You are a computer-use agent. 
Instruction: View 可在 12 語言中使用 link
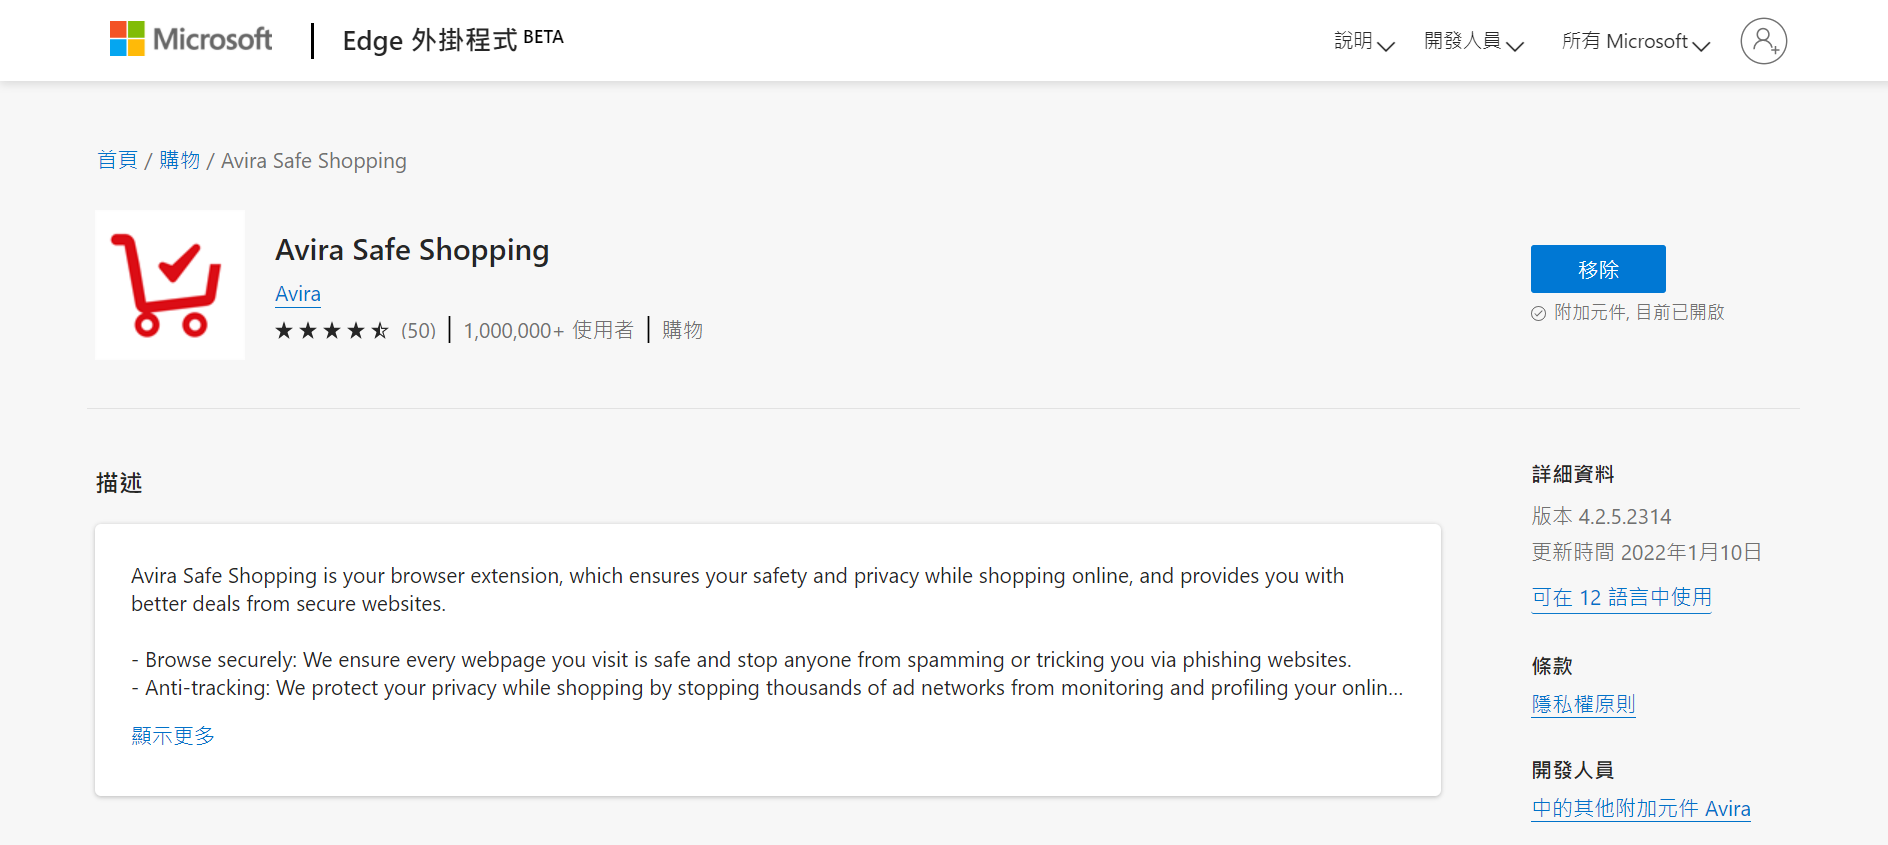[1621, 597]
